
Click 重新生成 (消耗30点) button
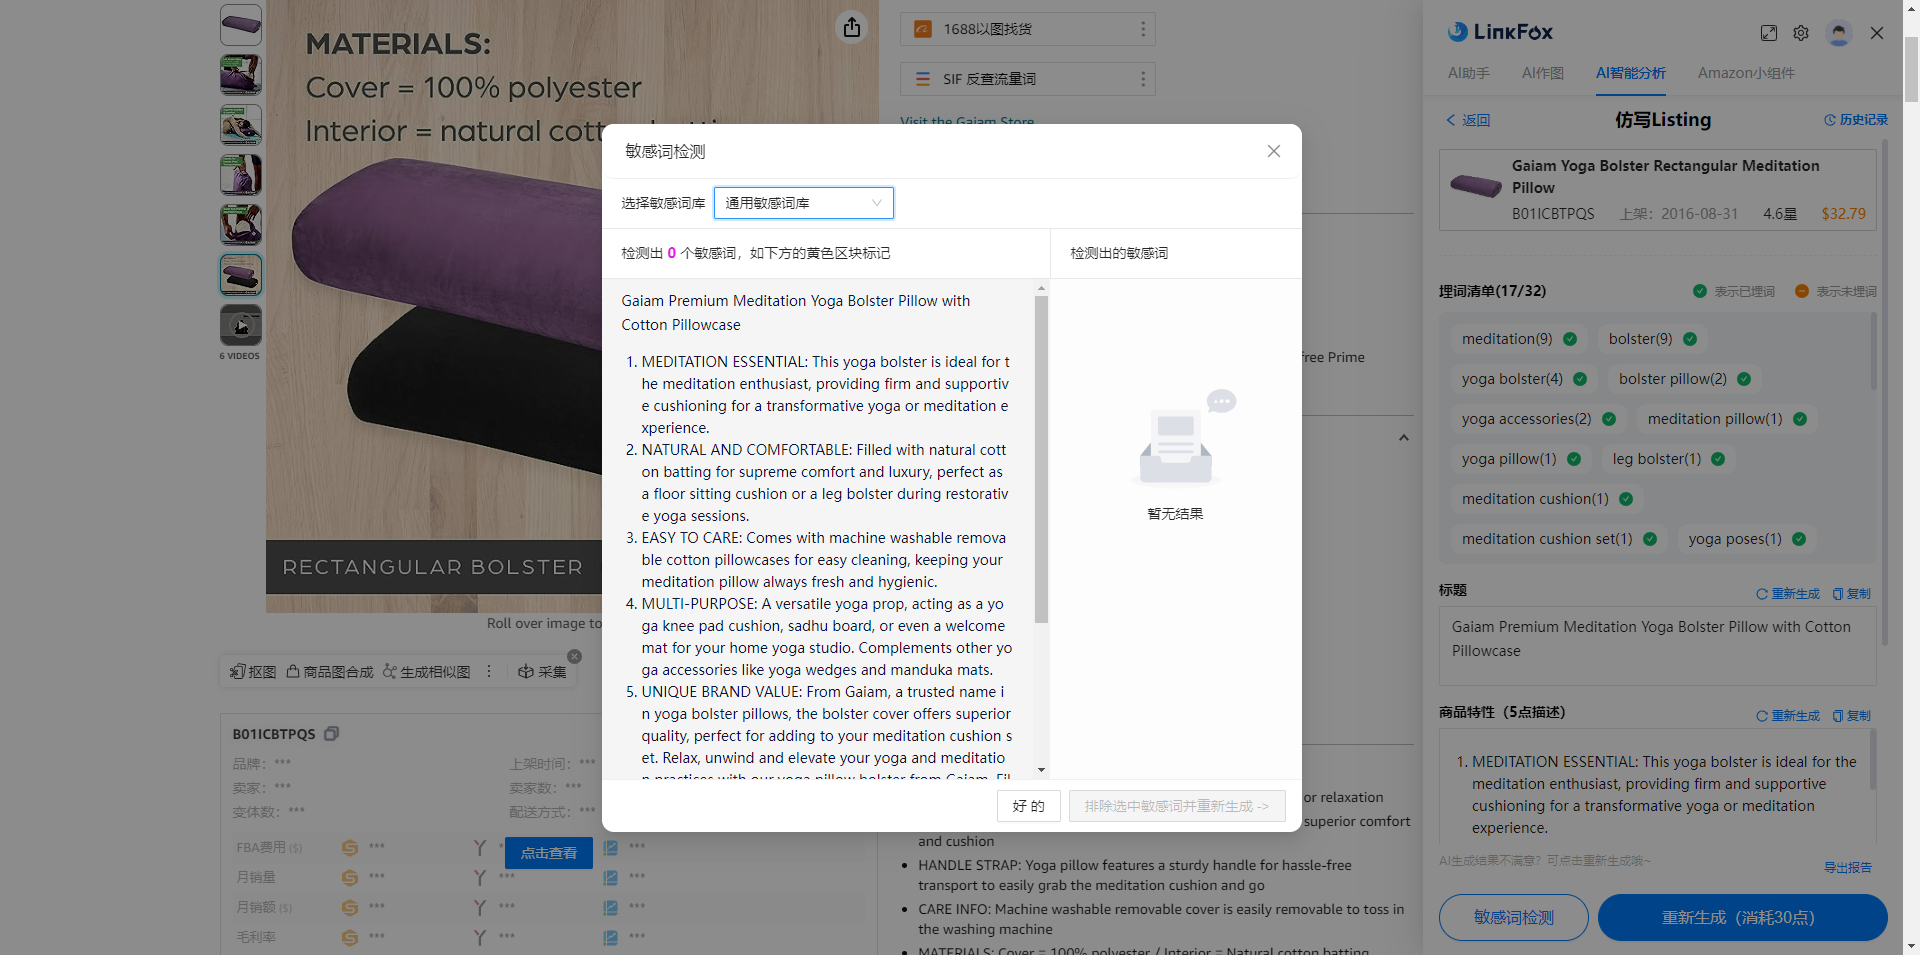click(x=1743, y=917)
